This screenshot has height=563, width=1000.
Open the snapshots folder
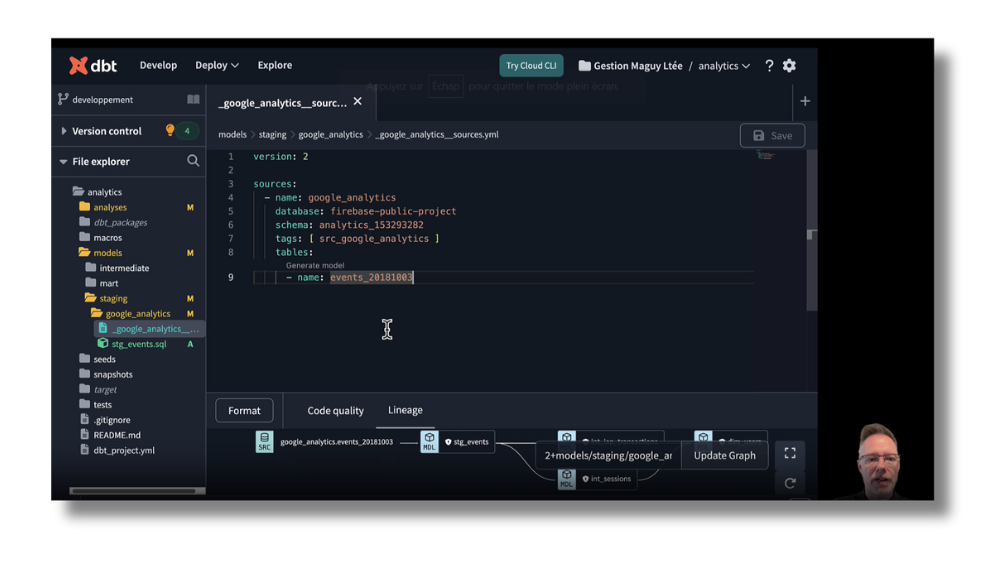[x=106, y=374]
